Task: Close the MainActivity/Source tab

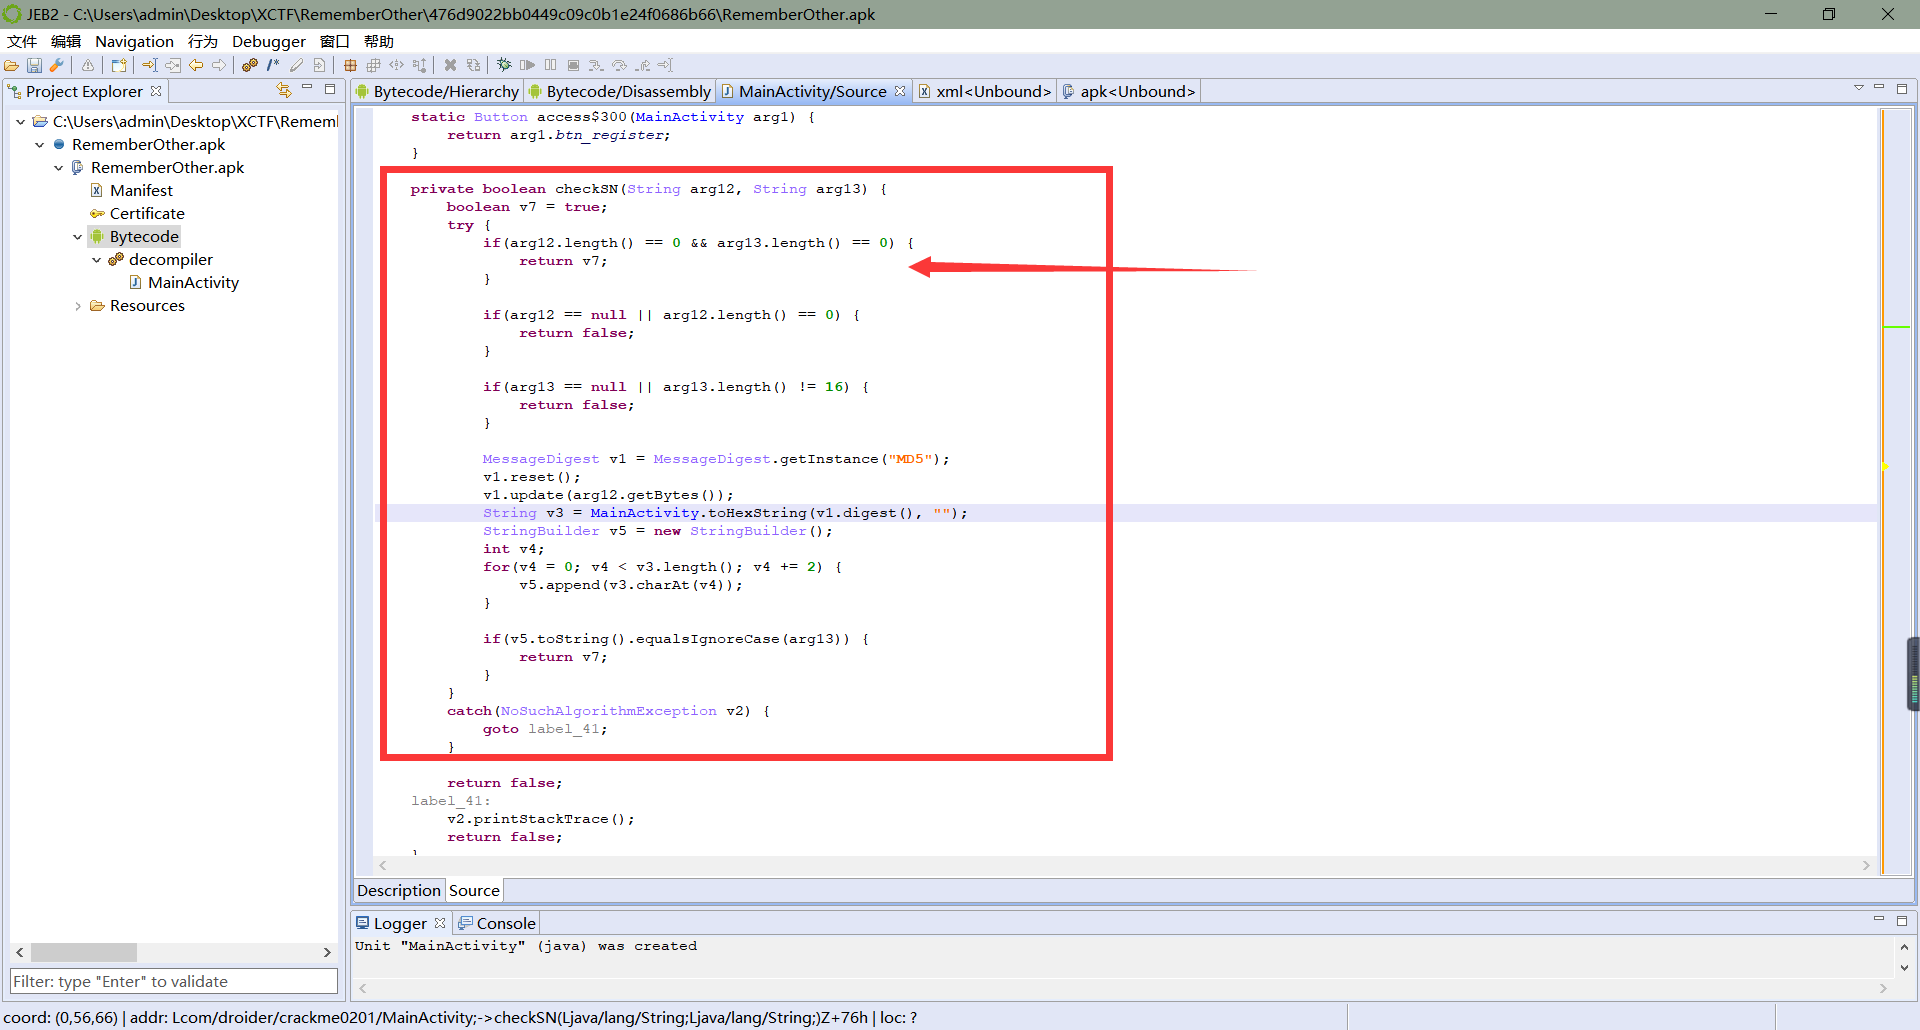Action: click(x=900, y=91)
